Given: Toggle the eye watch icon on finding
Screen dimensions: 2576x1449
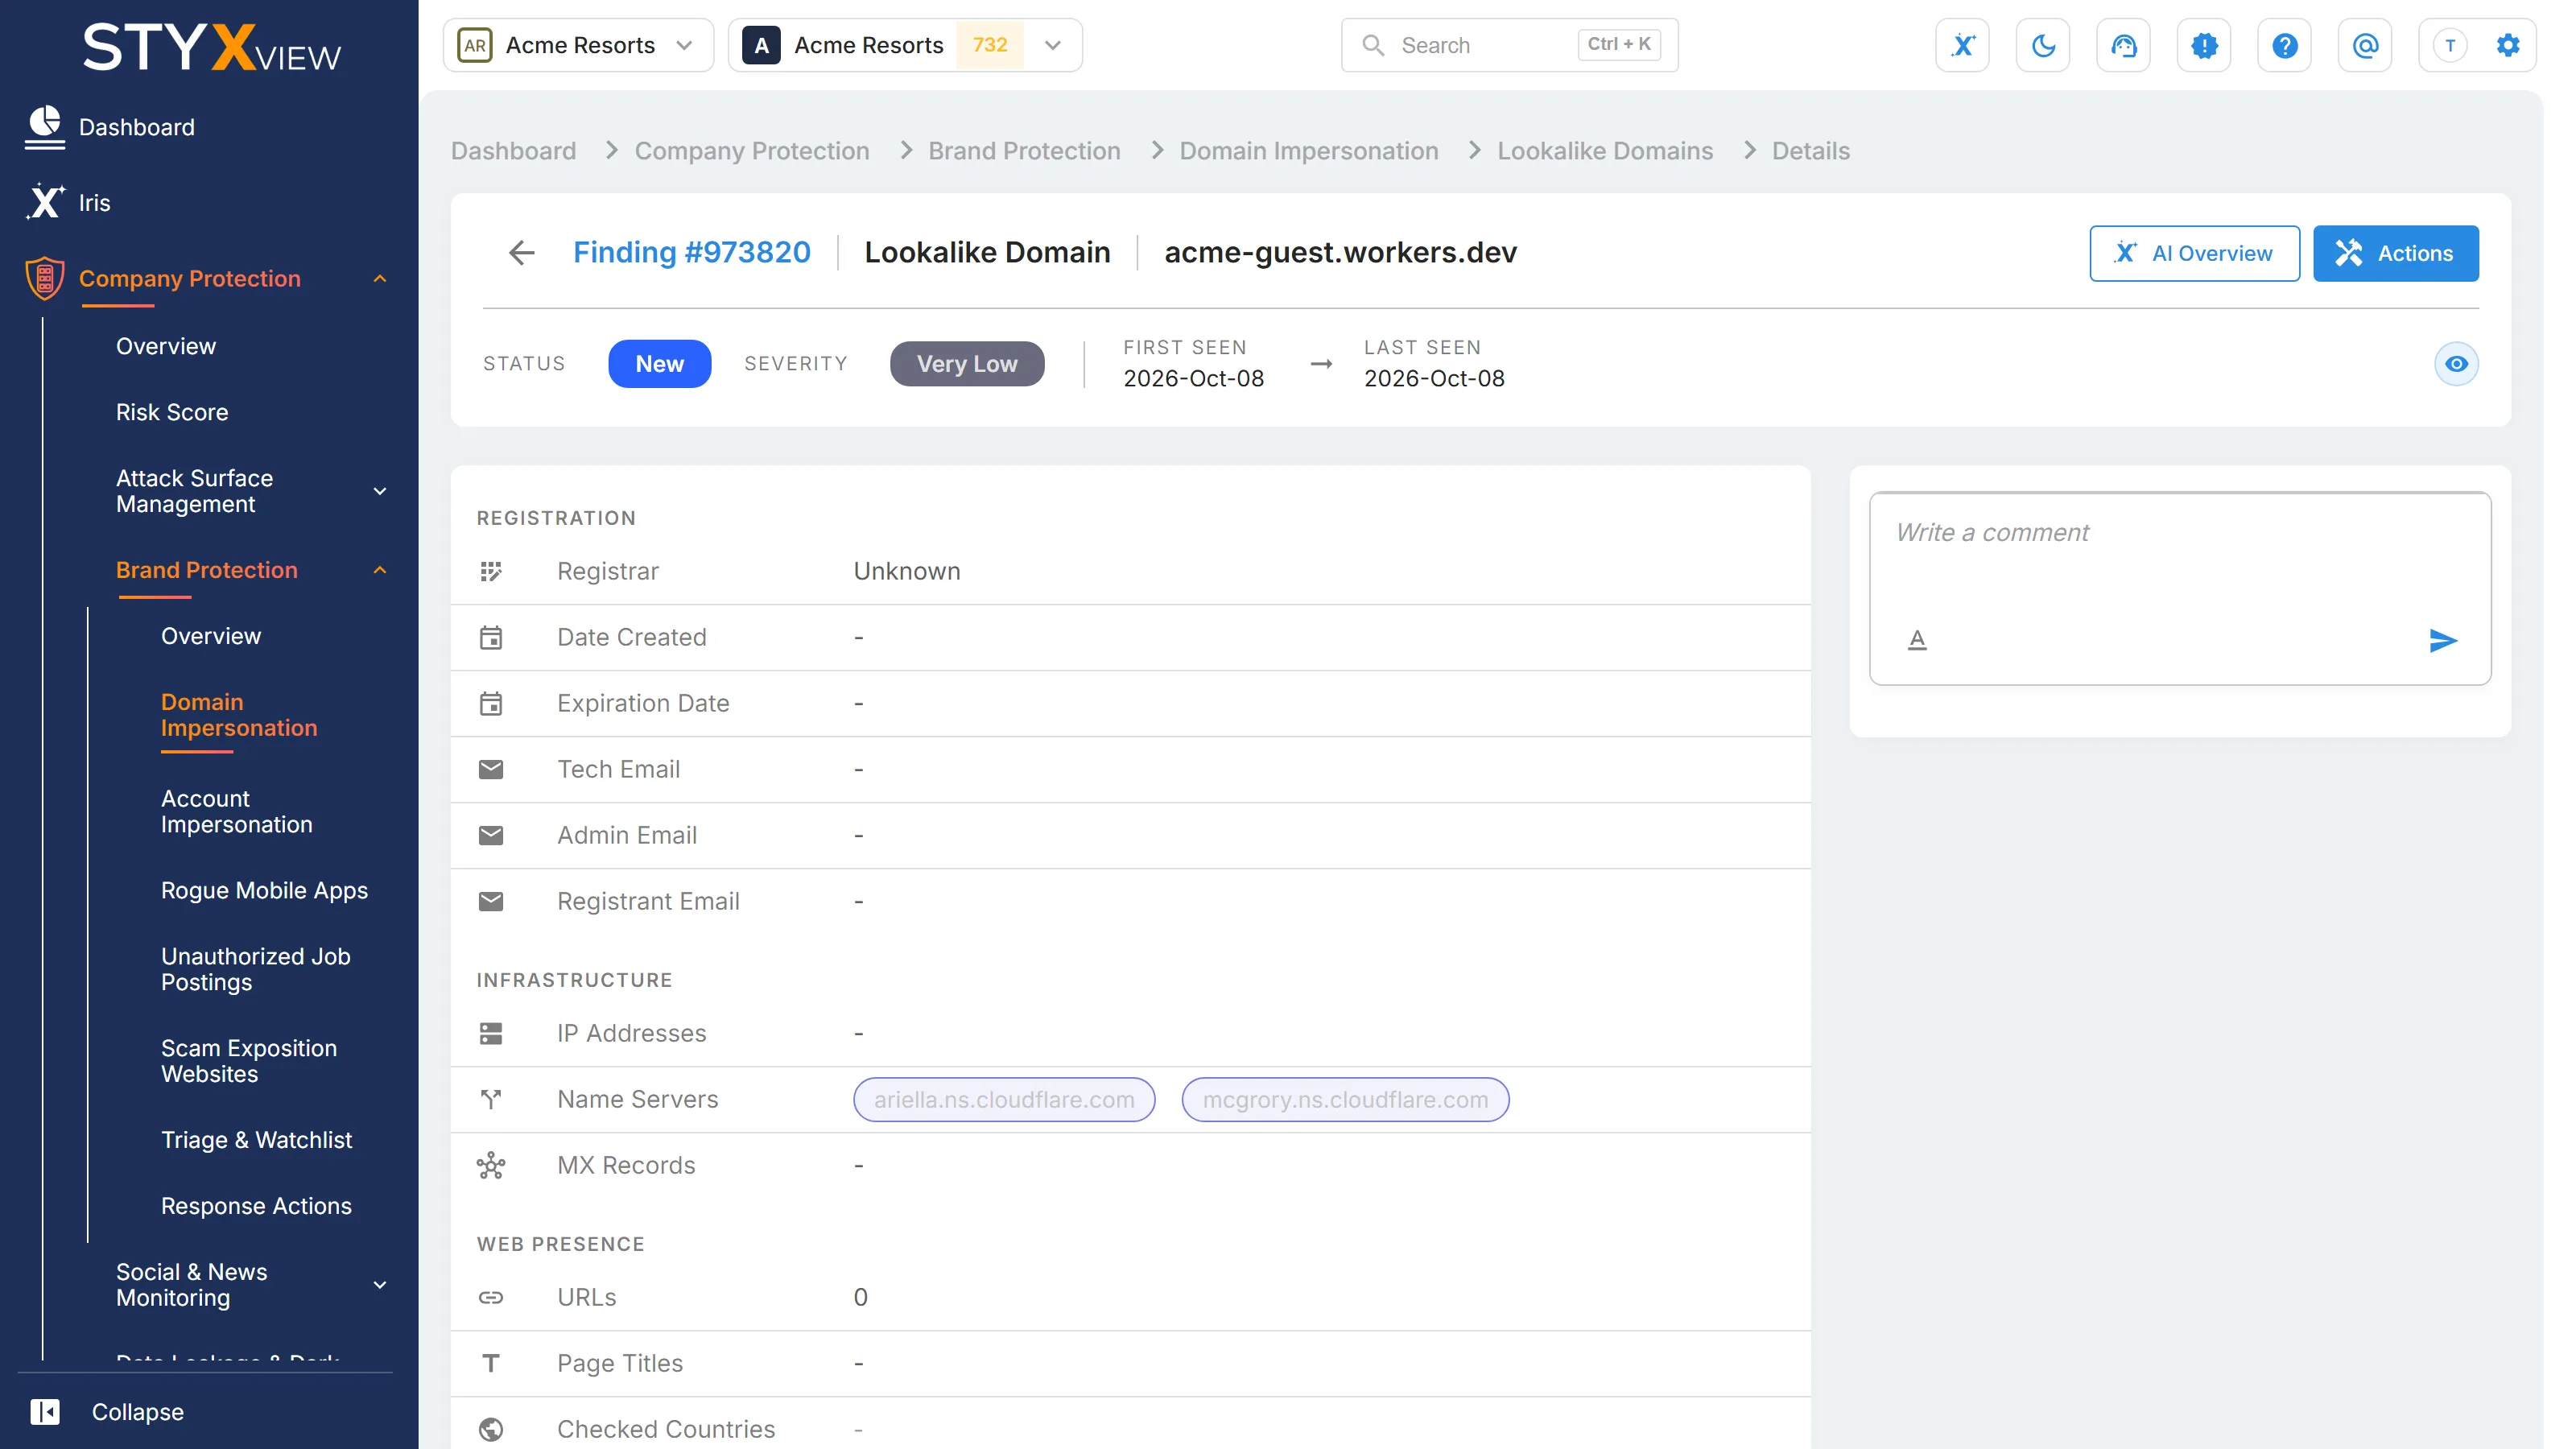Looking at the screenshot, I should (x=2456, y=364).
